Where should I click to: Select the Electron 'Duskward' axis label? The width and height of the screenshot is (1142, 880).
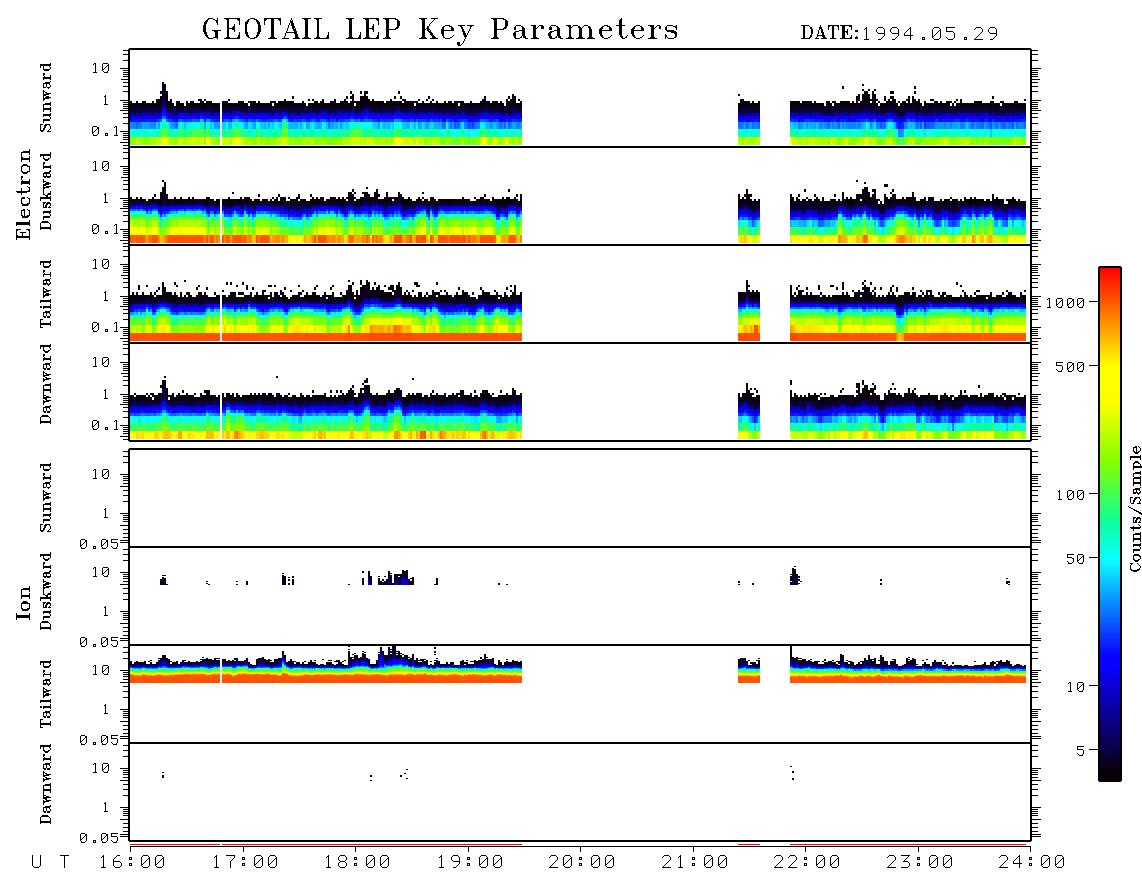pyautogui.click(x=46, y=191)
